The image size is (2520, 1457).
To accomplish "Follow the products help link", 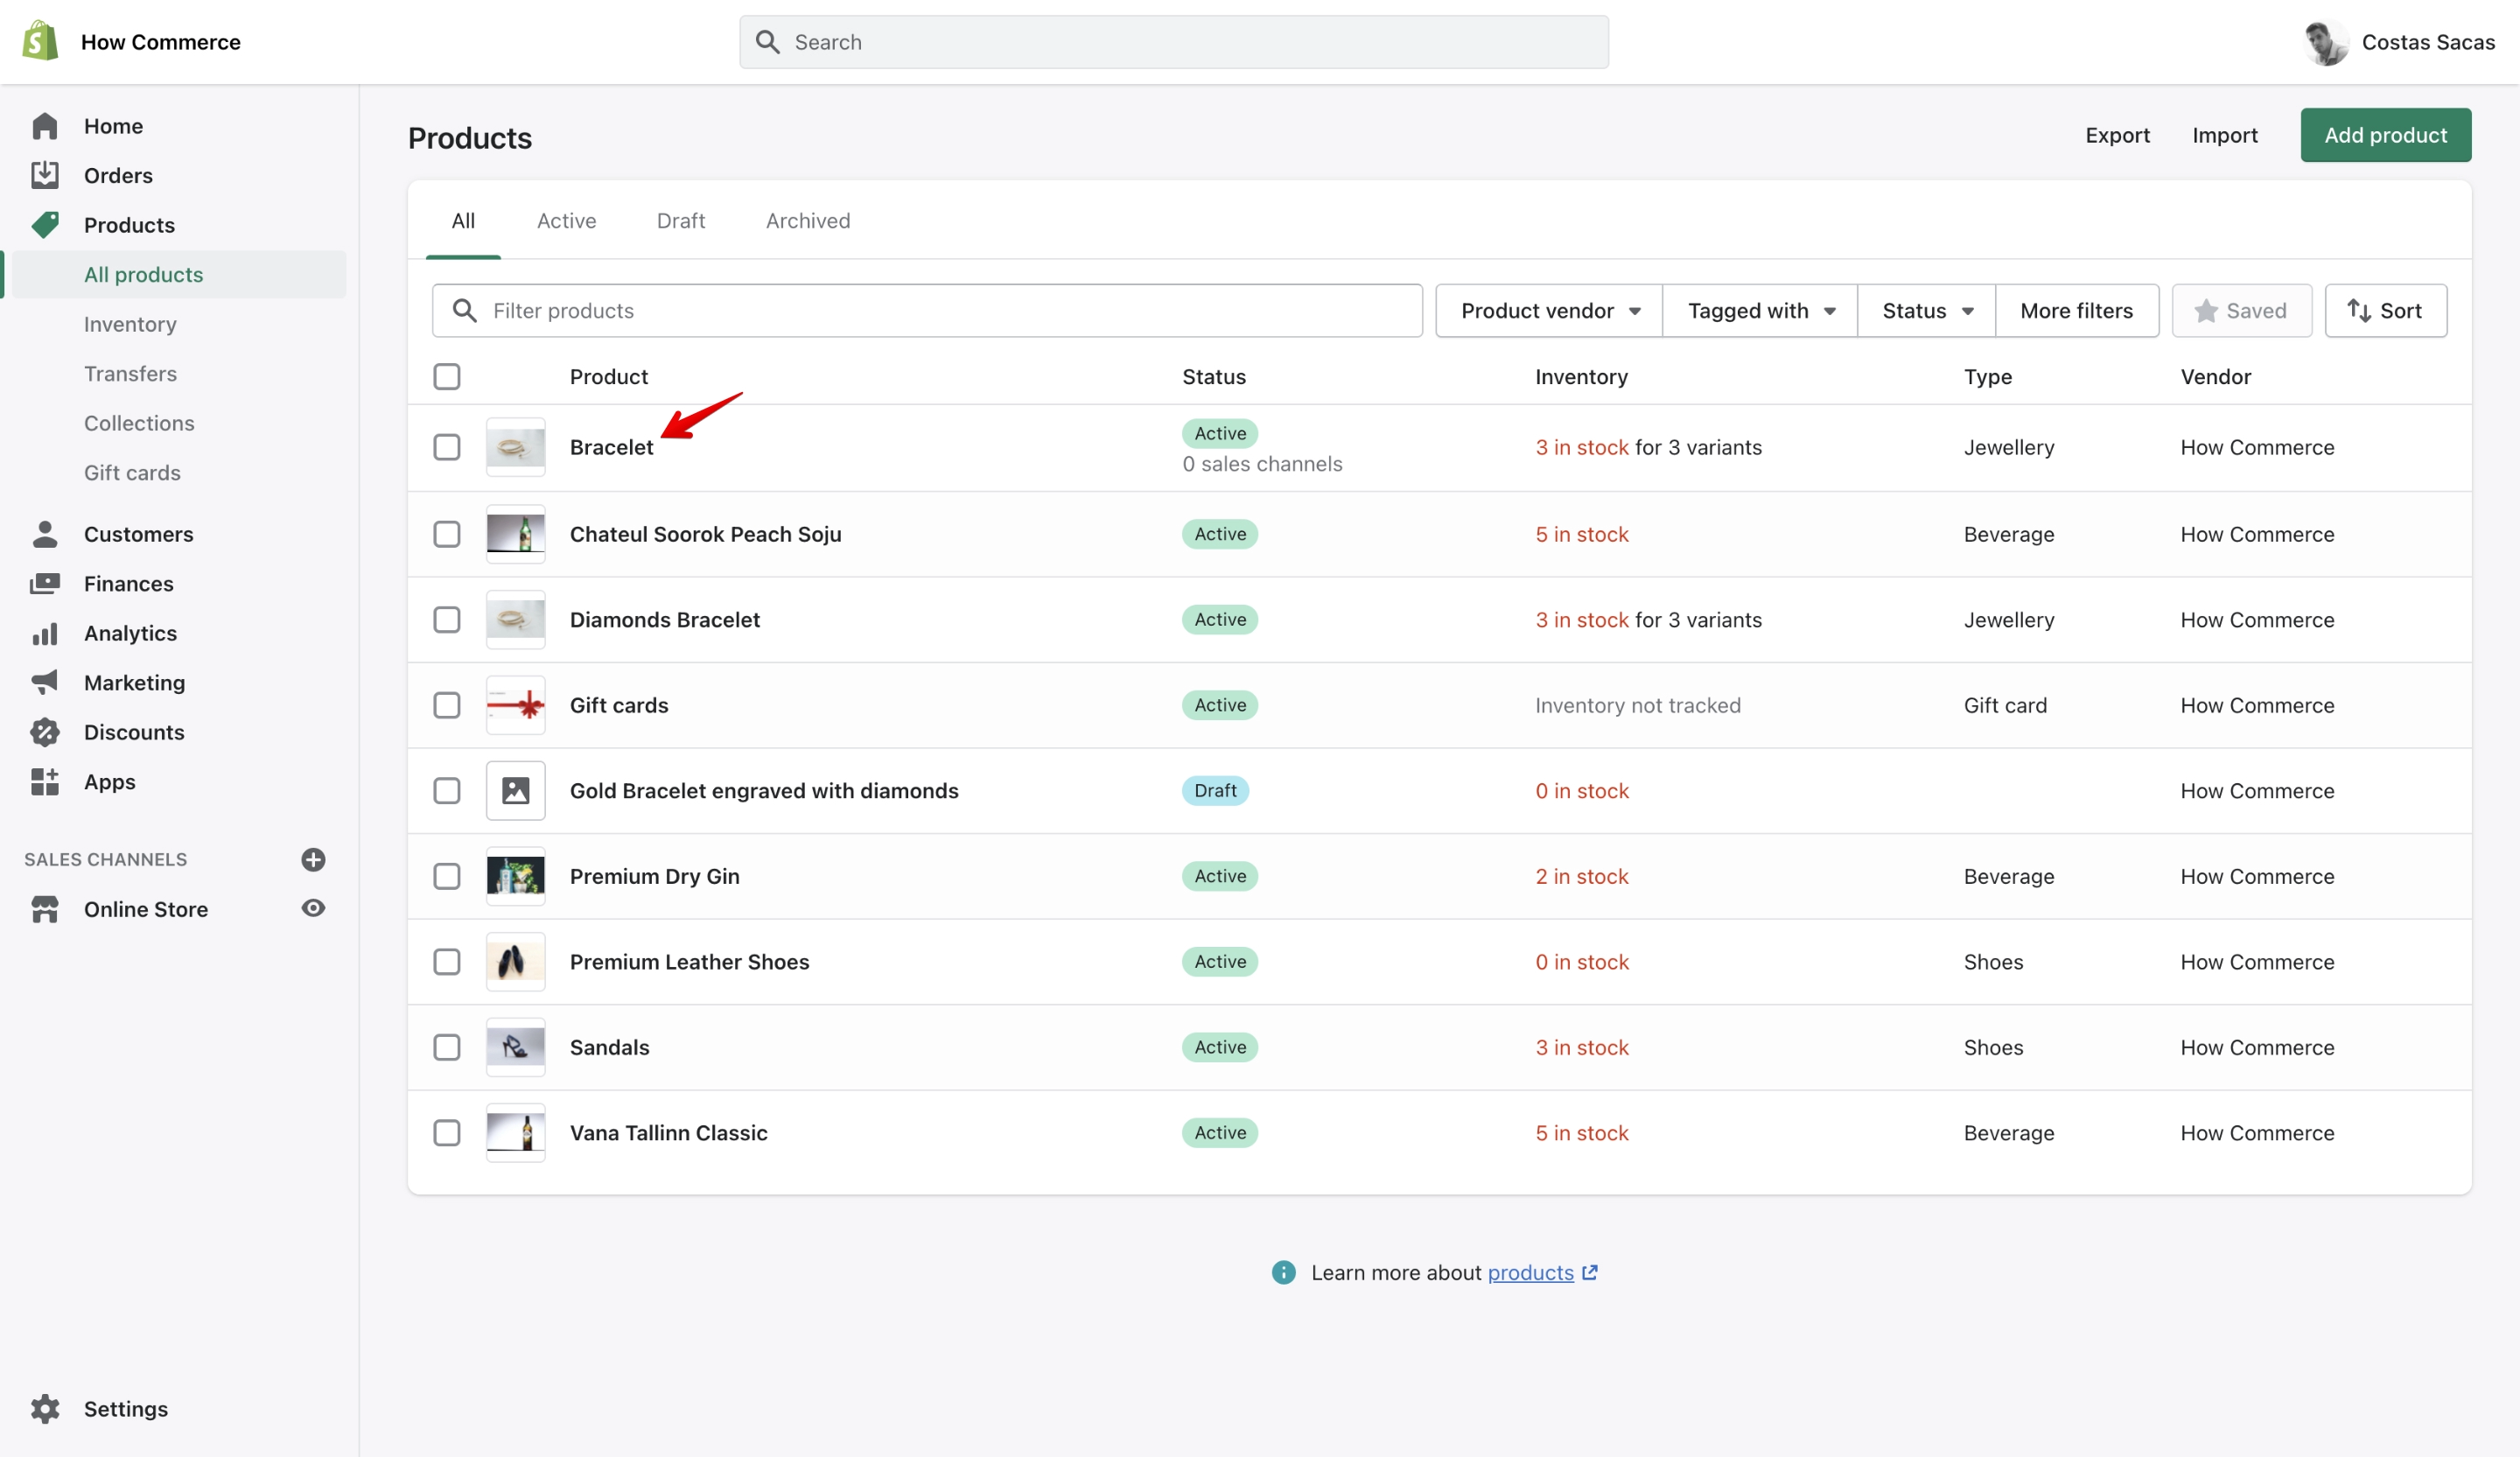I will point(1530,1272).
